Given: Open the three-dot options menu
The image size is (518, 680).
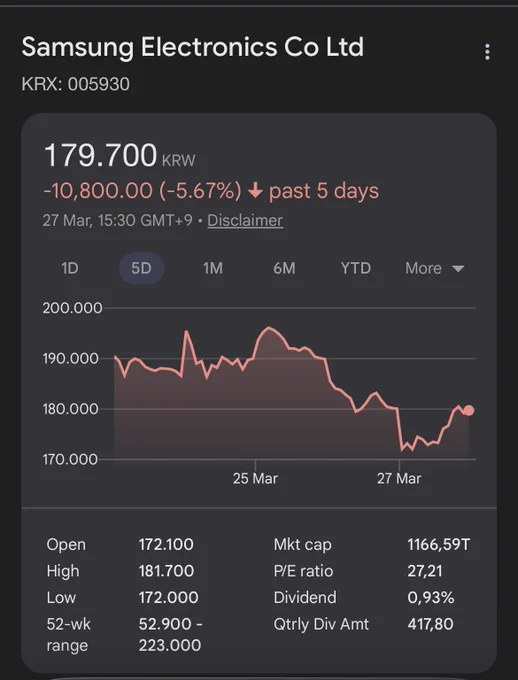Looking at the screenshot, I should coord(487,52).
